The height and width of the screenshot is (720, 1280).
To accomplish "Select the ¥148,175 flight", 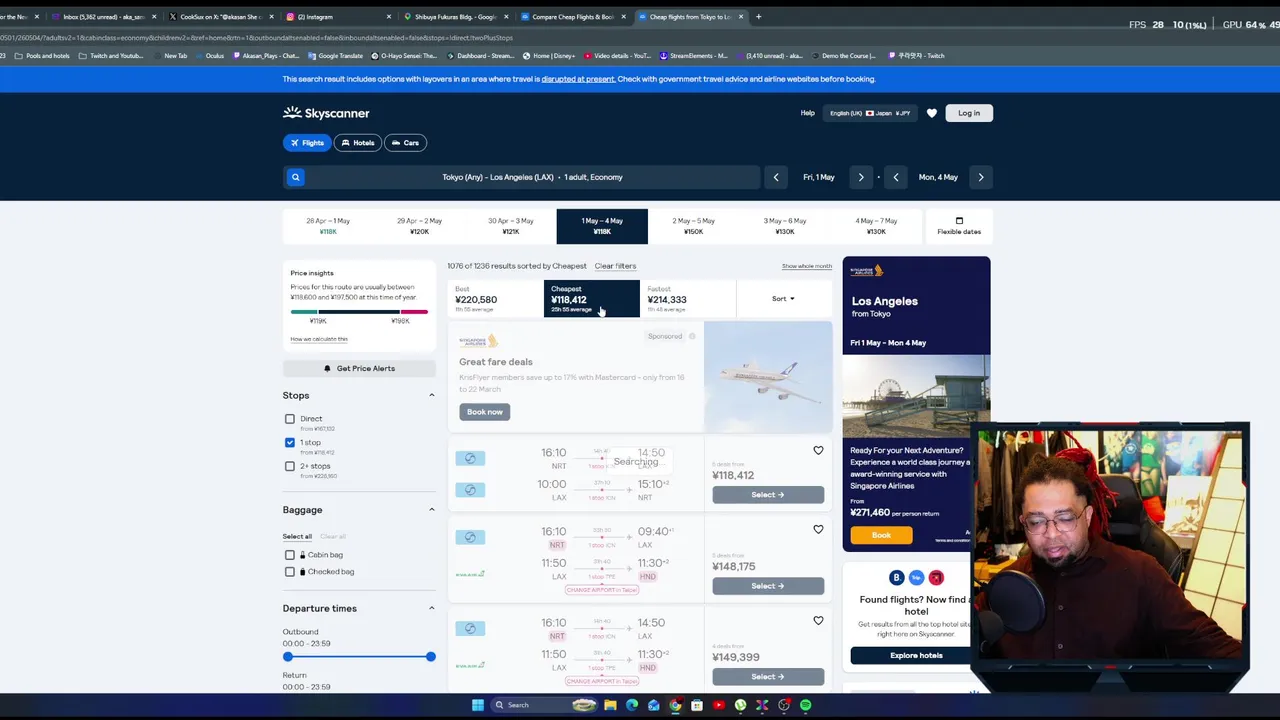I will (x=768, y=586).
